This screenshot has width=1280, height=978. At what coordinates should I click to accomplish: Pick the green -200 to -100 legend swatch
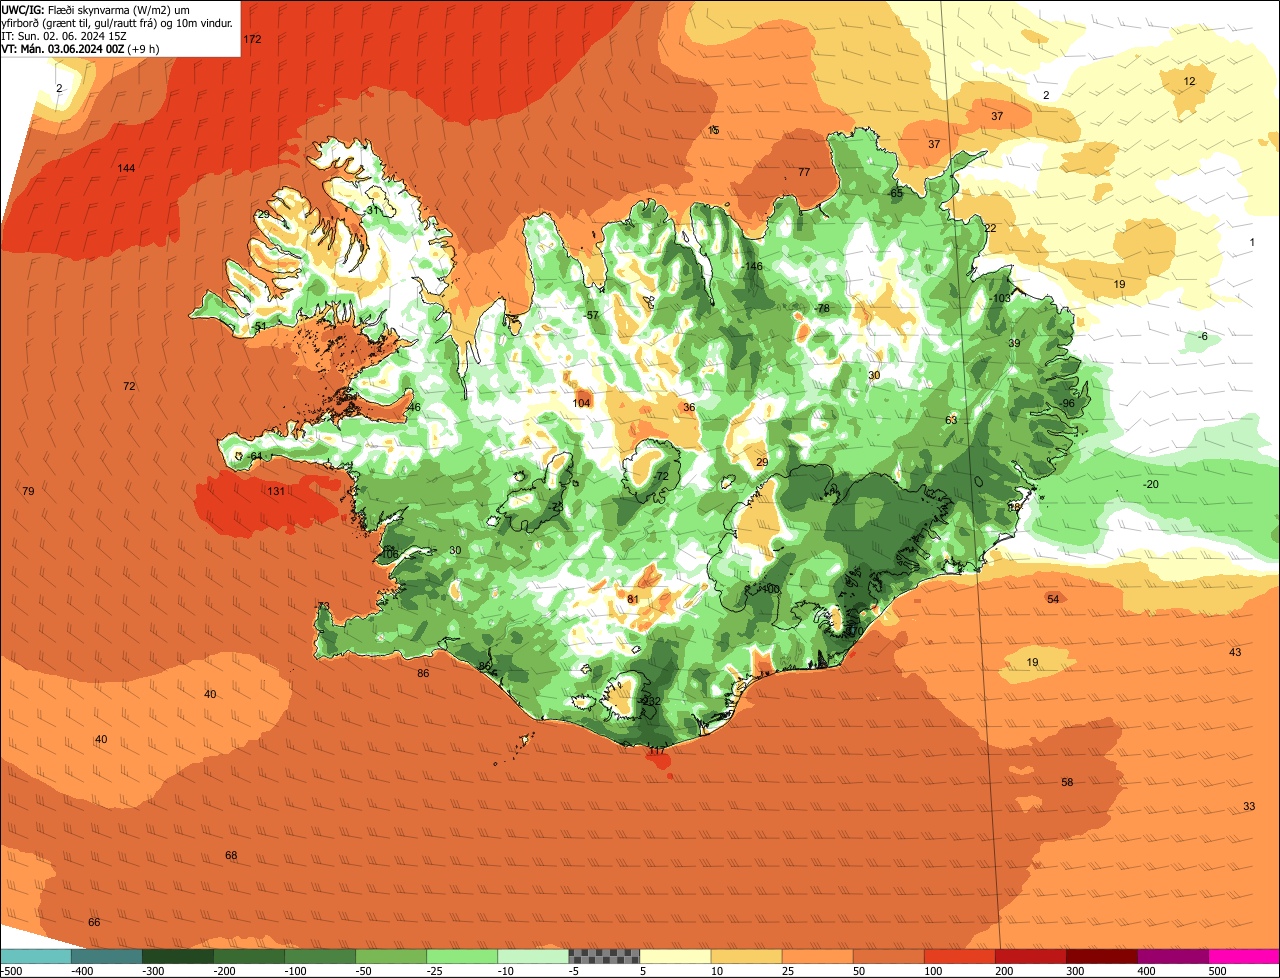[249, 956]
